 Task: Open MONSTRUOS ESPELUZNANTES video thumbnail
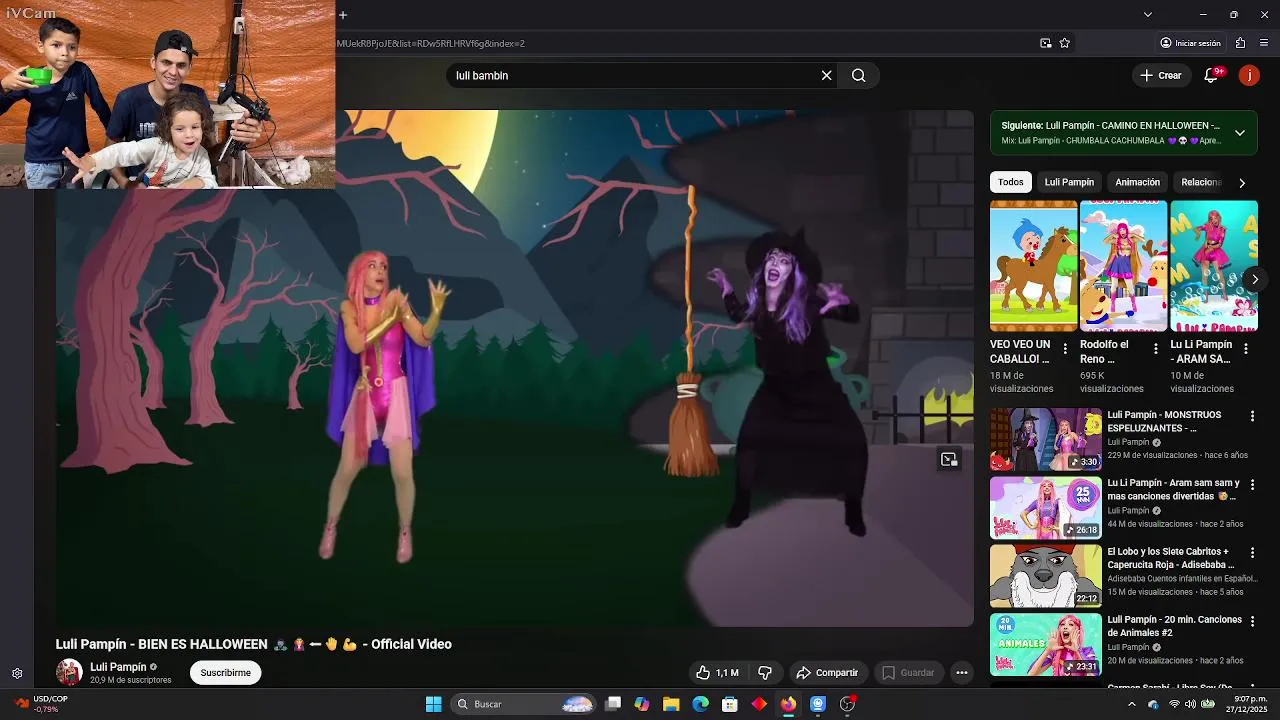pyautogui.click(x=1046, y=439)
